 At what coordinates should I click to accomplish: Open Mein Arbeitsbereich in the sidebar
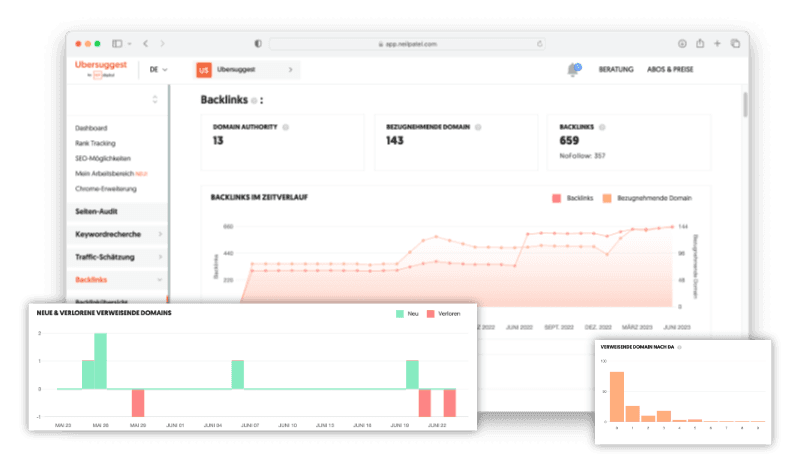(105, 174)
